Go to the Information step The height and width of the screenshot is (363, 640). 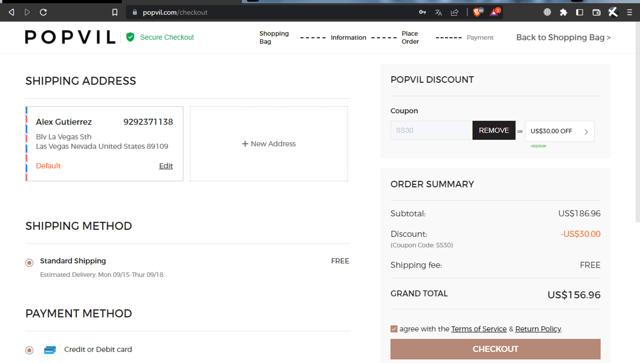pyautogui.click(x=348, y=37)
